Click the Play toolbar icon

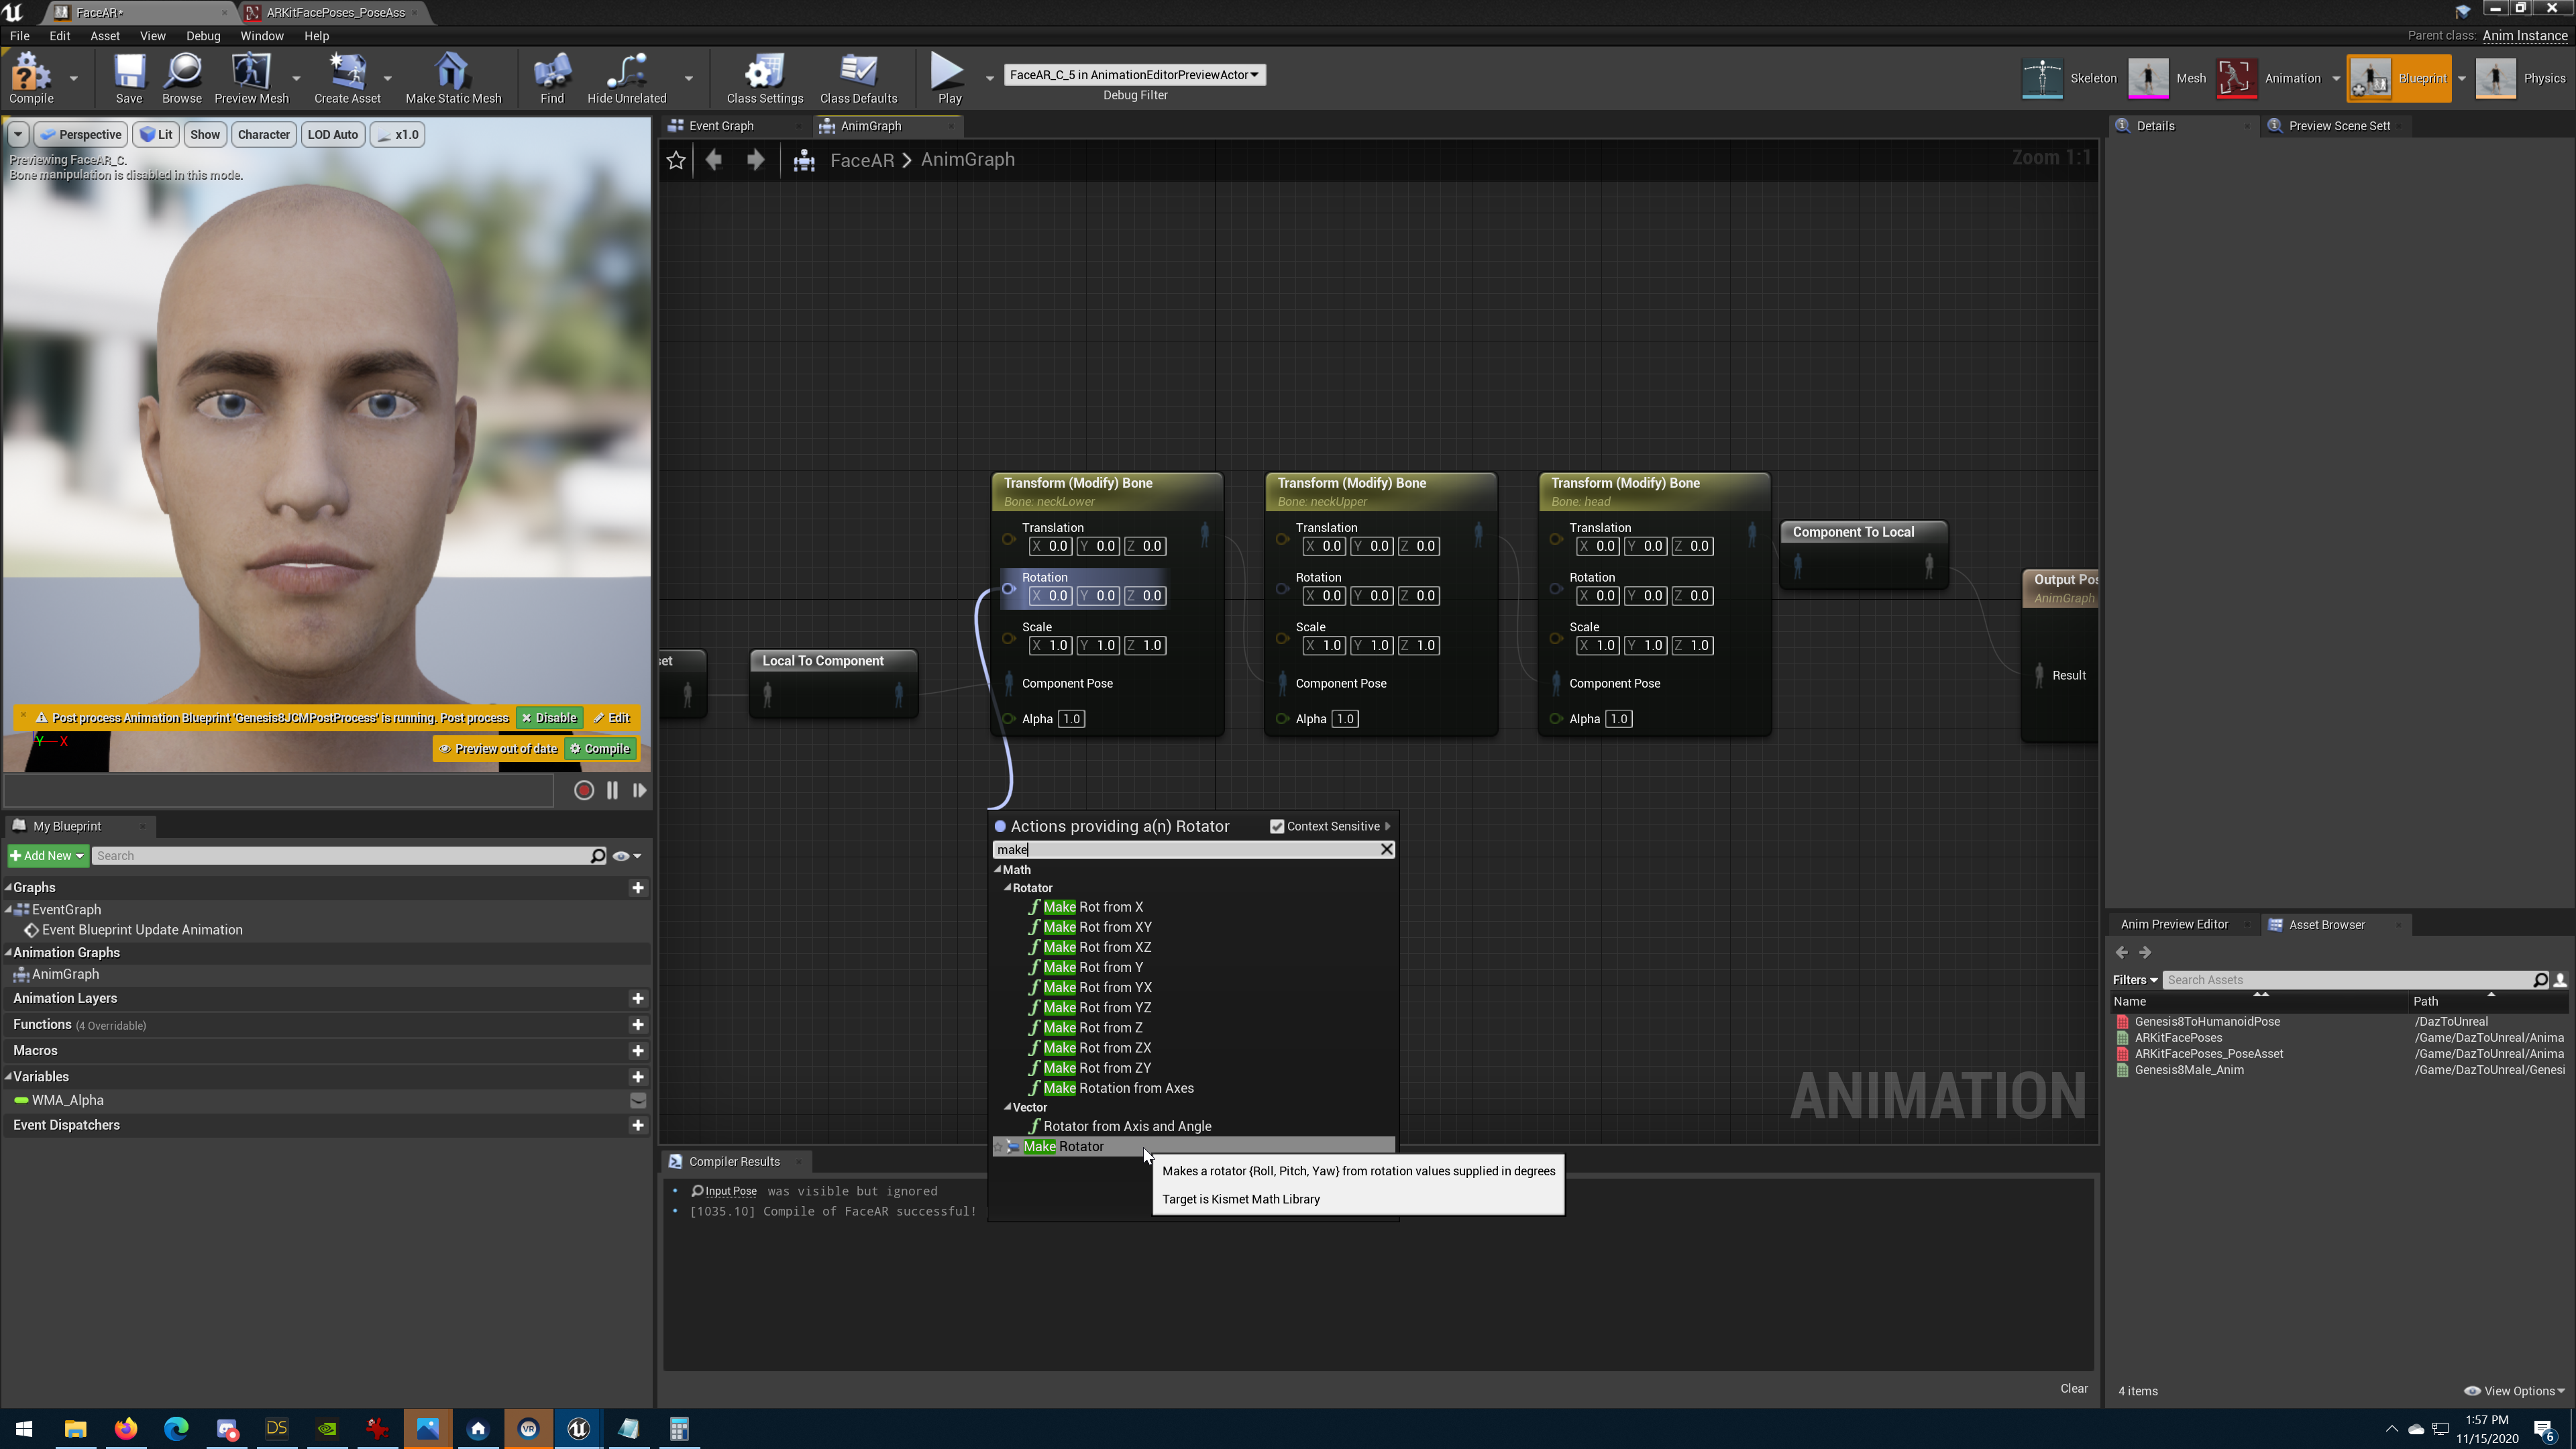948,78
